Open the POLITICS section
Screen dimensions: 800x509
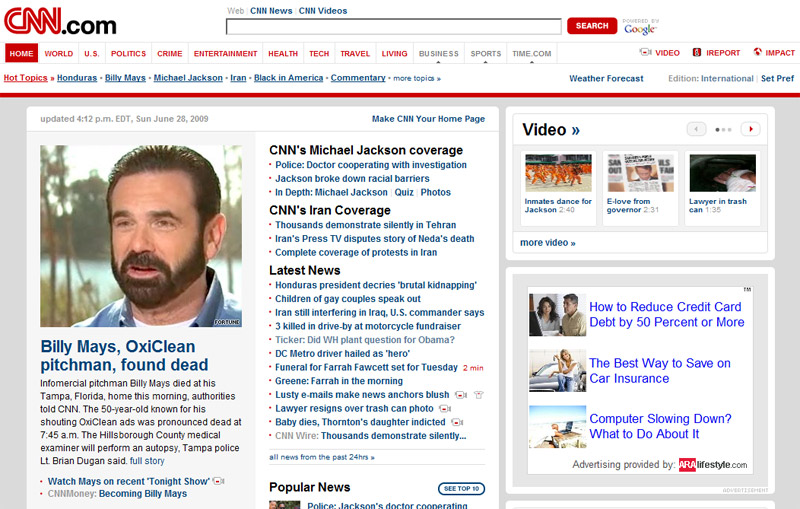coord(129,54)
